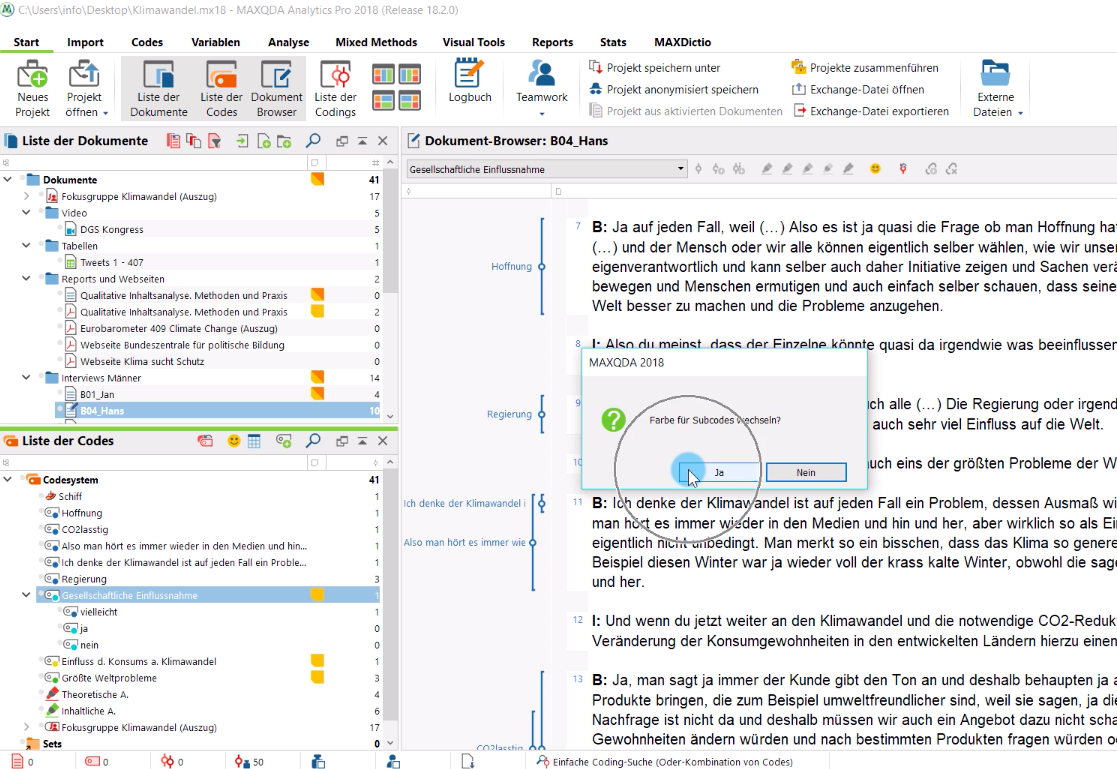Image resolution: width=1117 pixels, height=769 pixels.
Task: Open the MAXDictio tab
Action: tap(682, 42)
